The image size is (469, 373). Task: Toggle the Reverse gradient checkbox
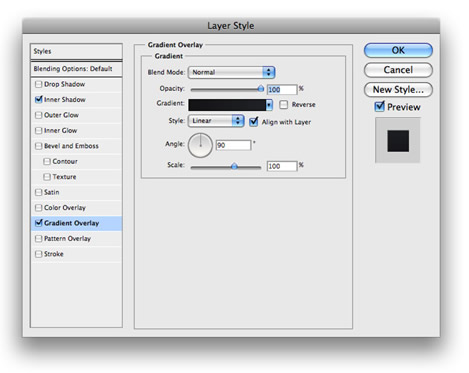[283, 105]
